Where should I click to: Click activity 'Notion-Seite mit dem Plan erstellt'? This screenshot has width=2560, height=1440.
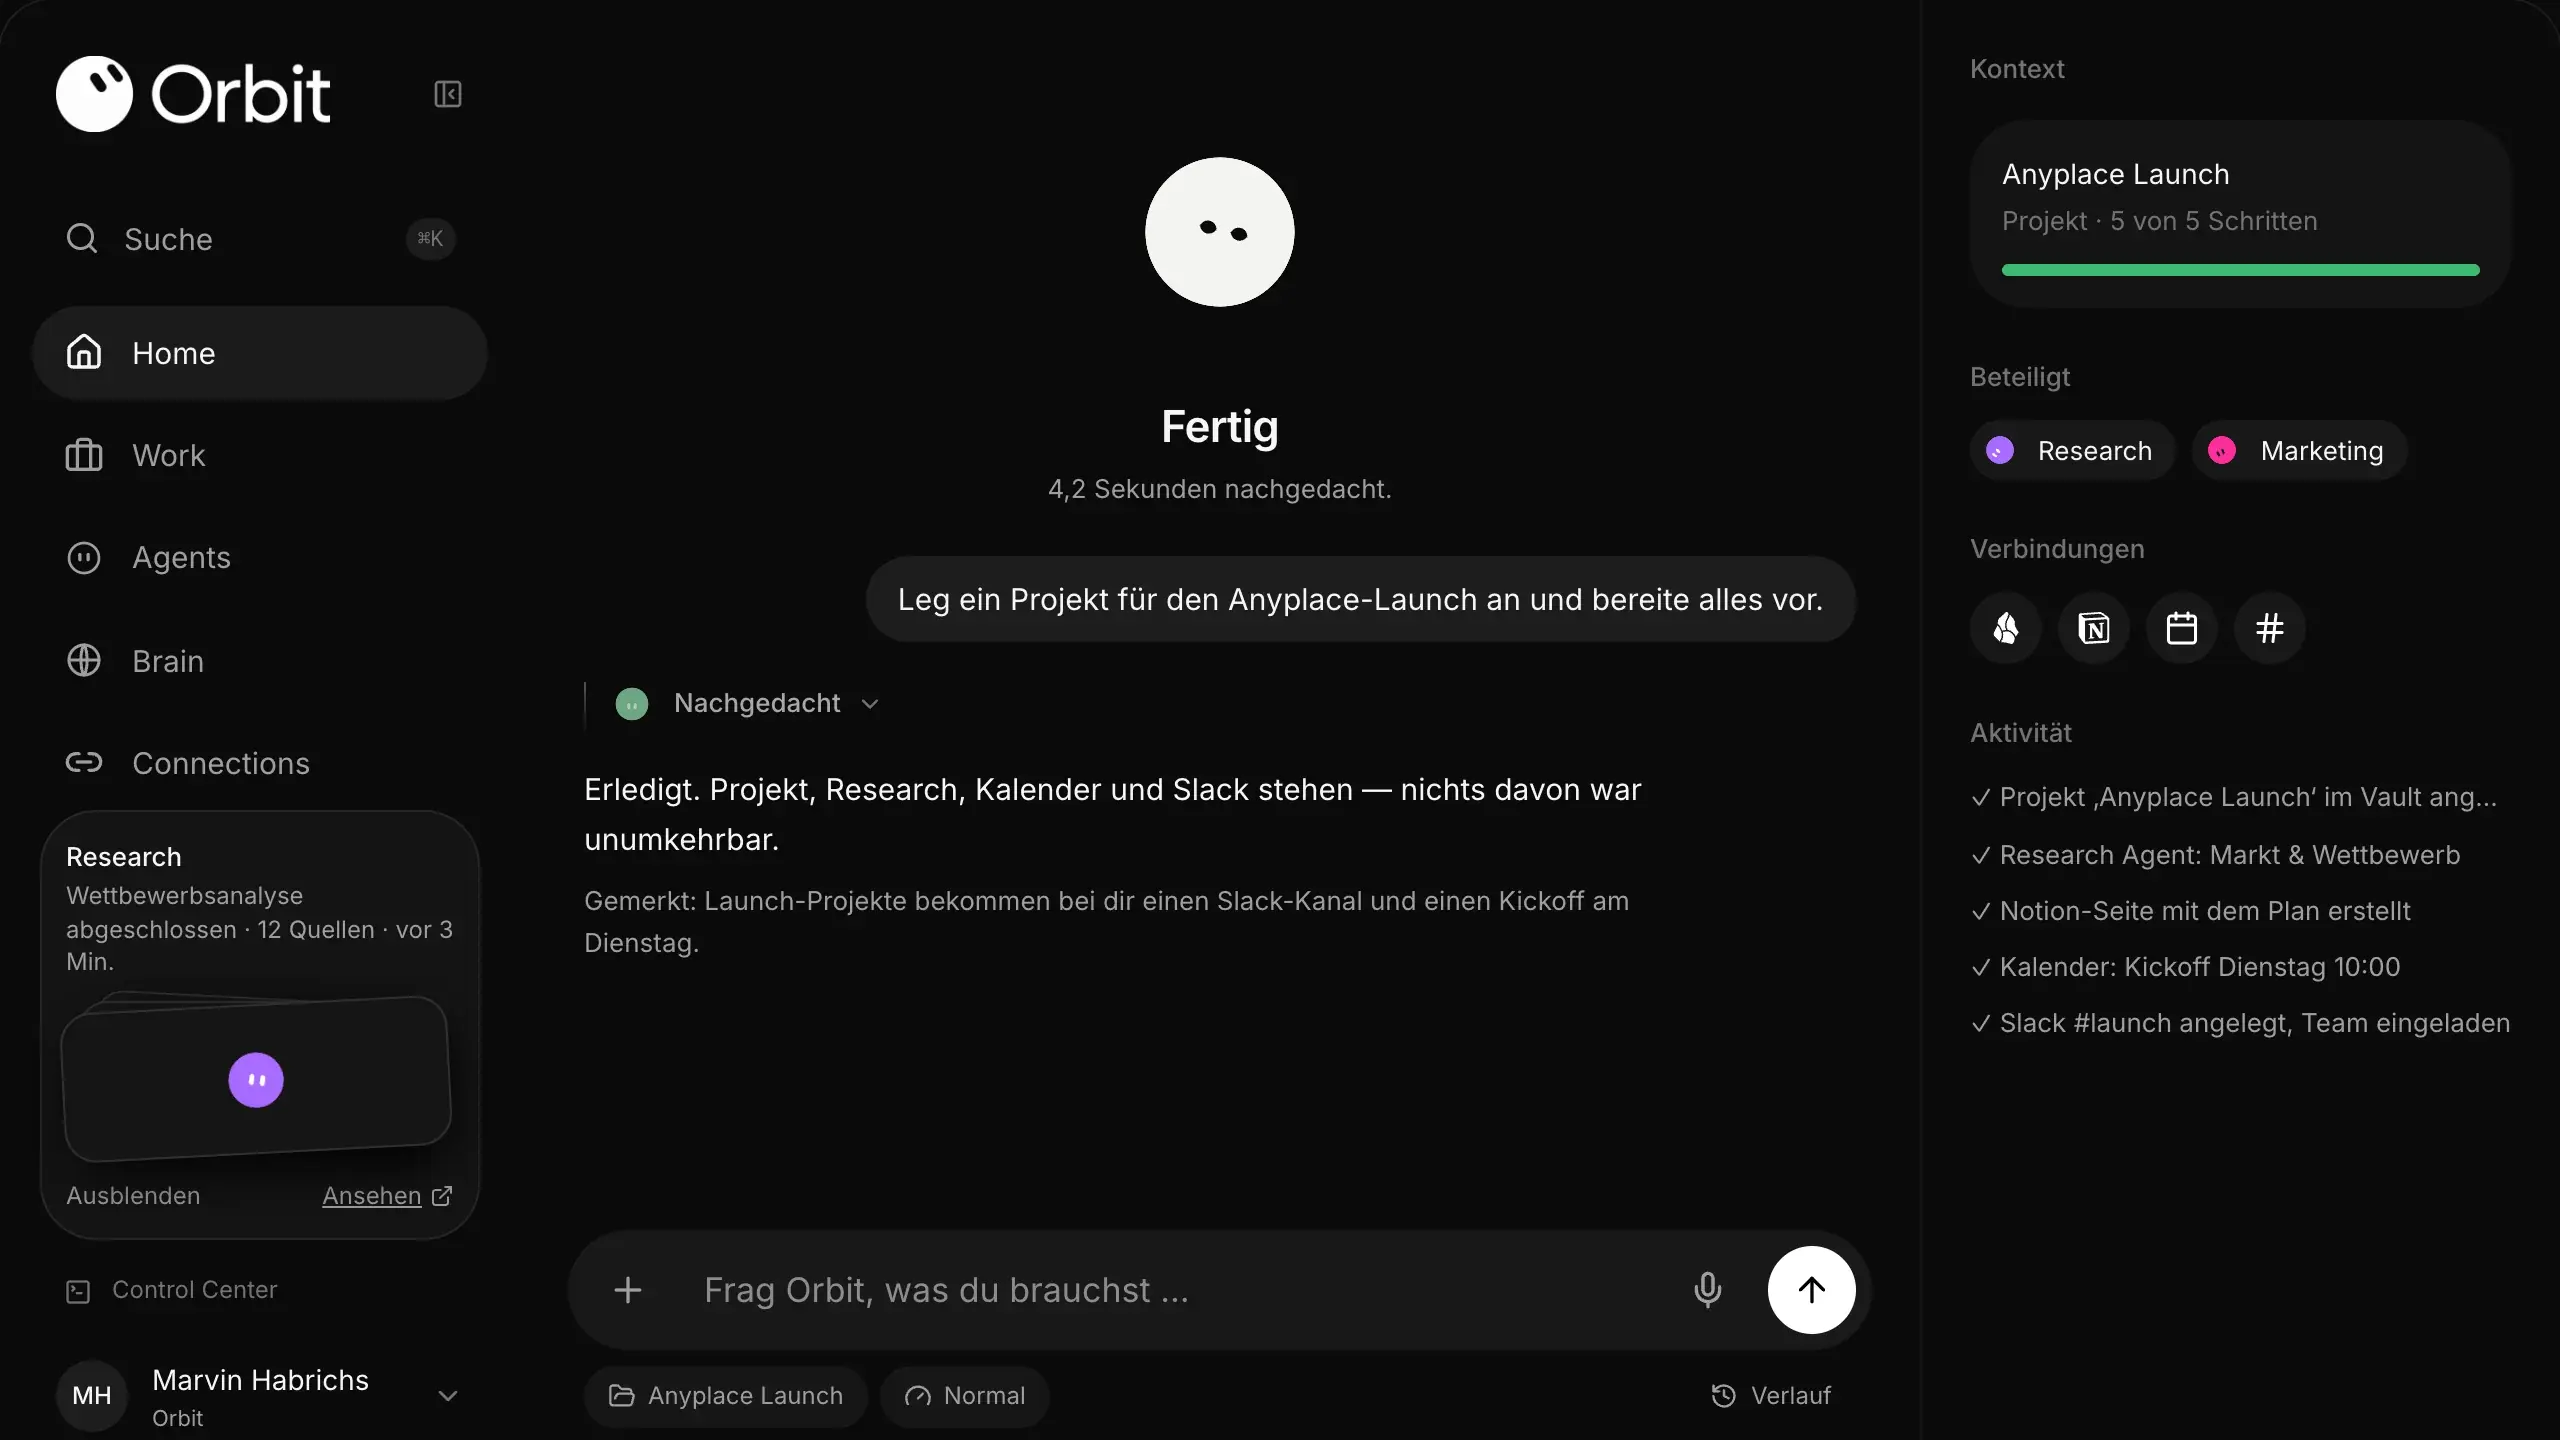coord(2190,911)
